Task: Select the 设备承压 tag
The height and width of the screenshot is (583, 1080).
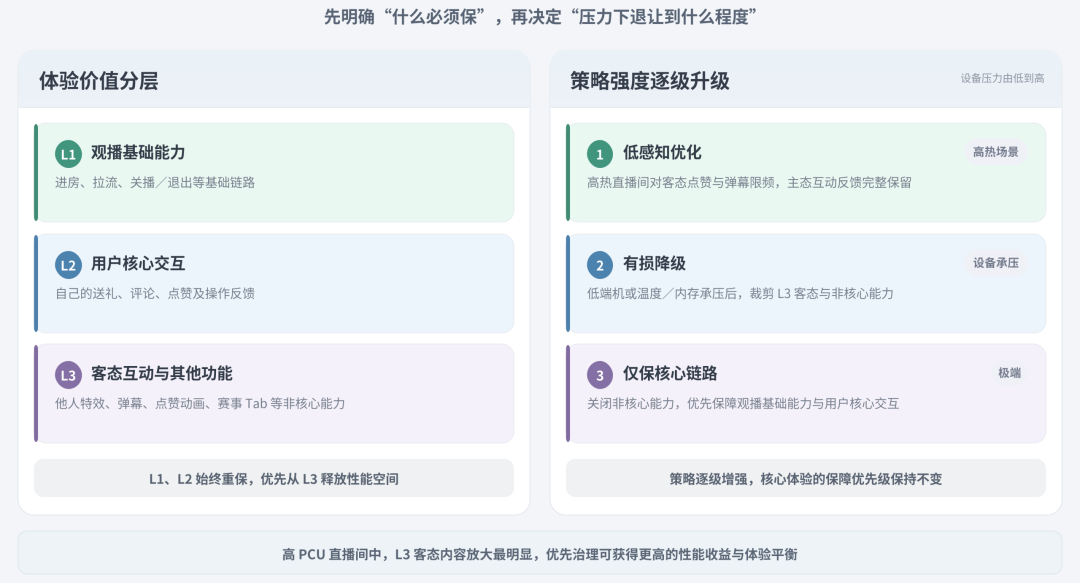Action: 995,263
